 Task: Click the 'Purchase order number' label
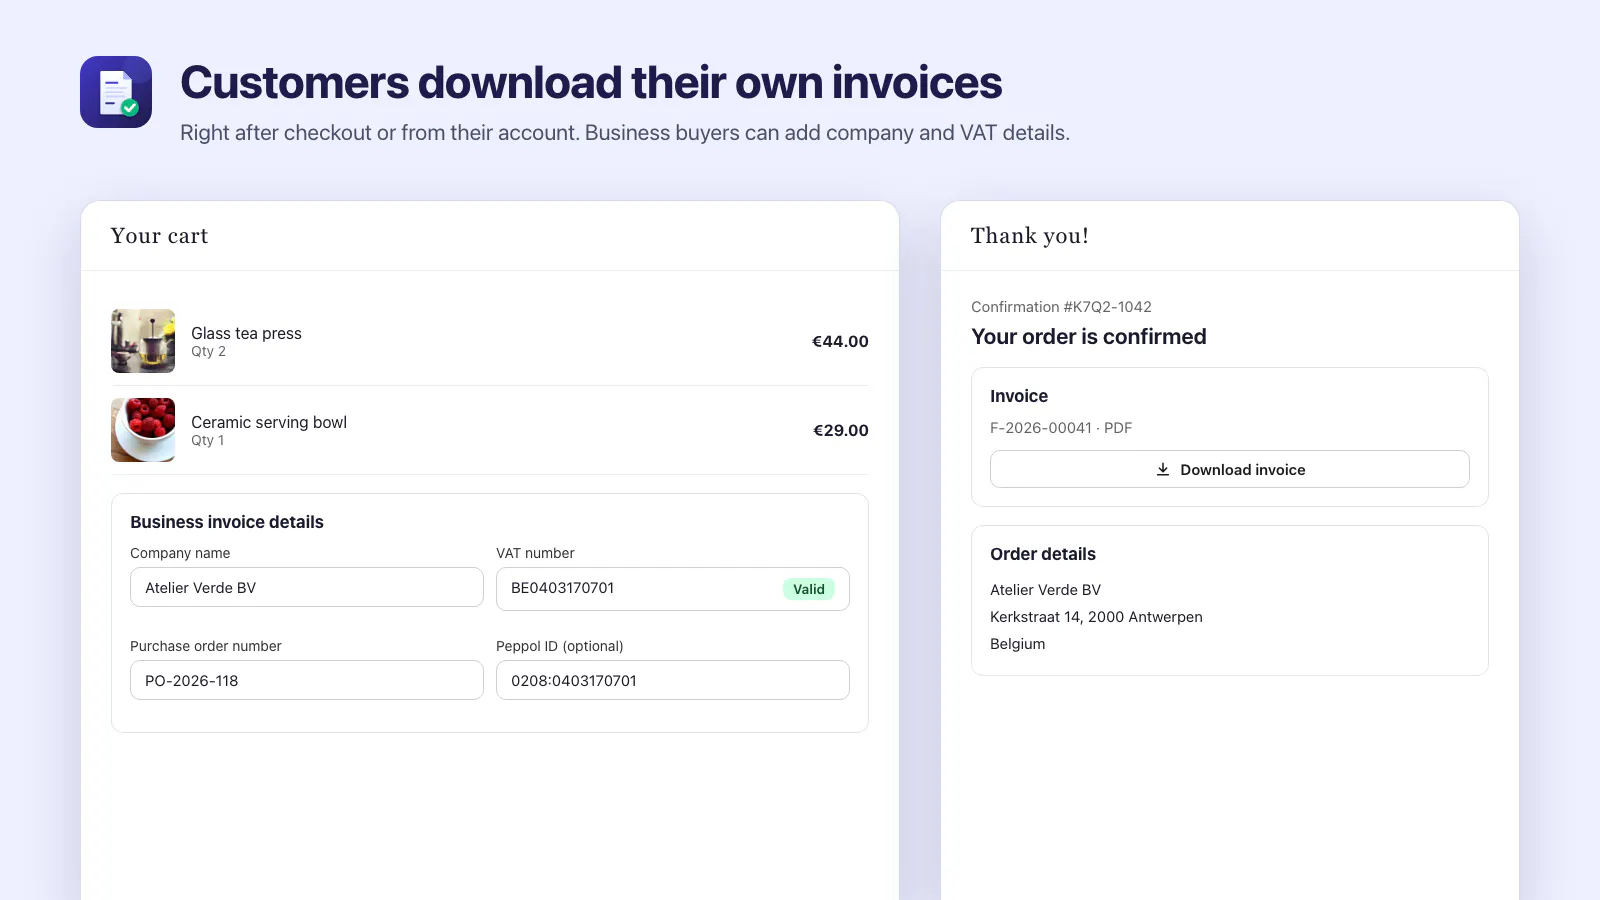click(x=206, y=646)
